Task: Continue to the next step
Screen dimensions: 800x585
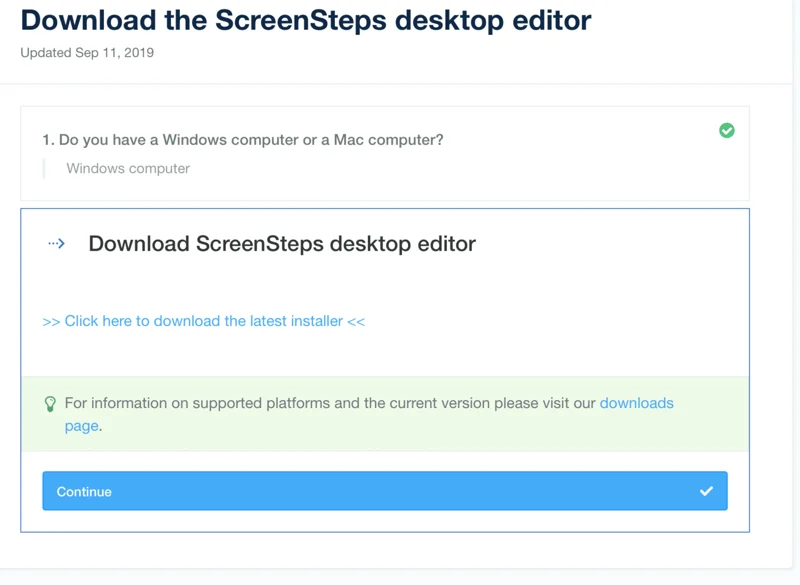Action: [x=385, y=491]
